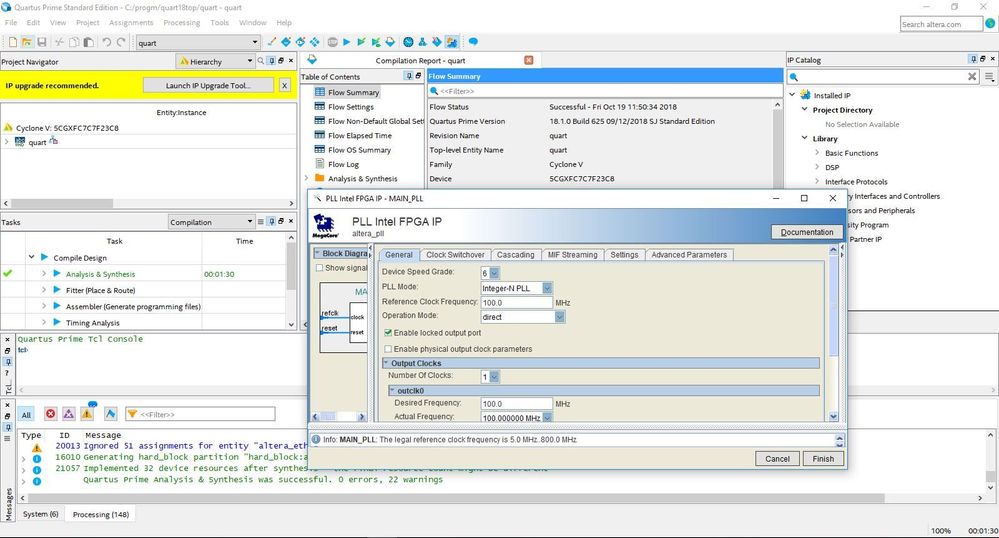Click the Stop Processing toolbar icon
Screen dimensions: 999x538
[x=331, y=42]
